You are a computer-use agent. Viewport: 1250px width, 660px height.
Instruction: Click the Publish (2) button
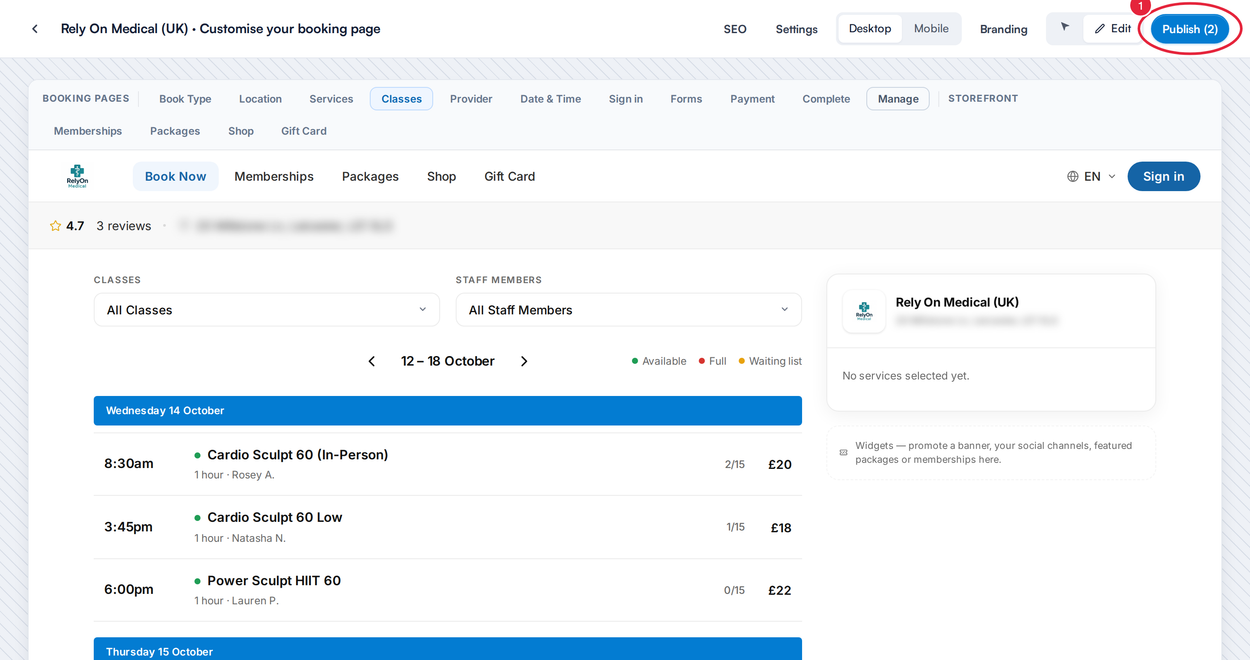[x=1190, y=29]
